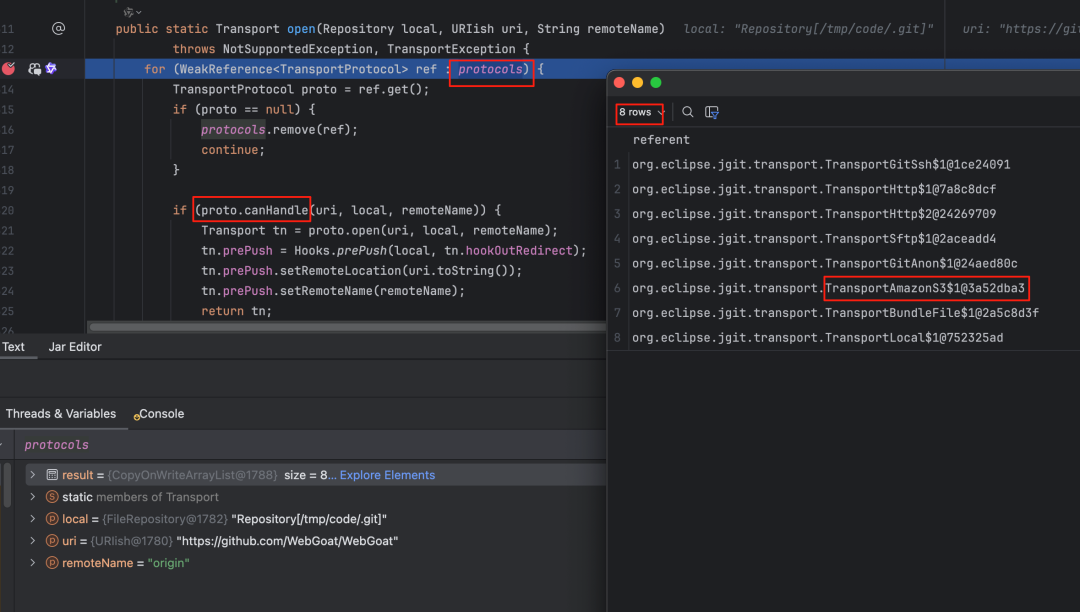Minimize the collection viewer window

coord(637,83)
